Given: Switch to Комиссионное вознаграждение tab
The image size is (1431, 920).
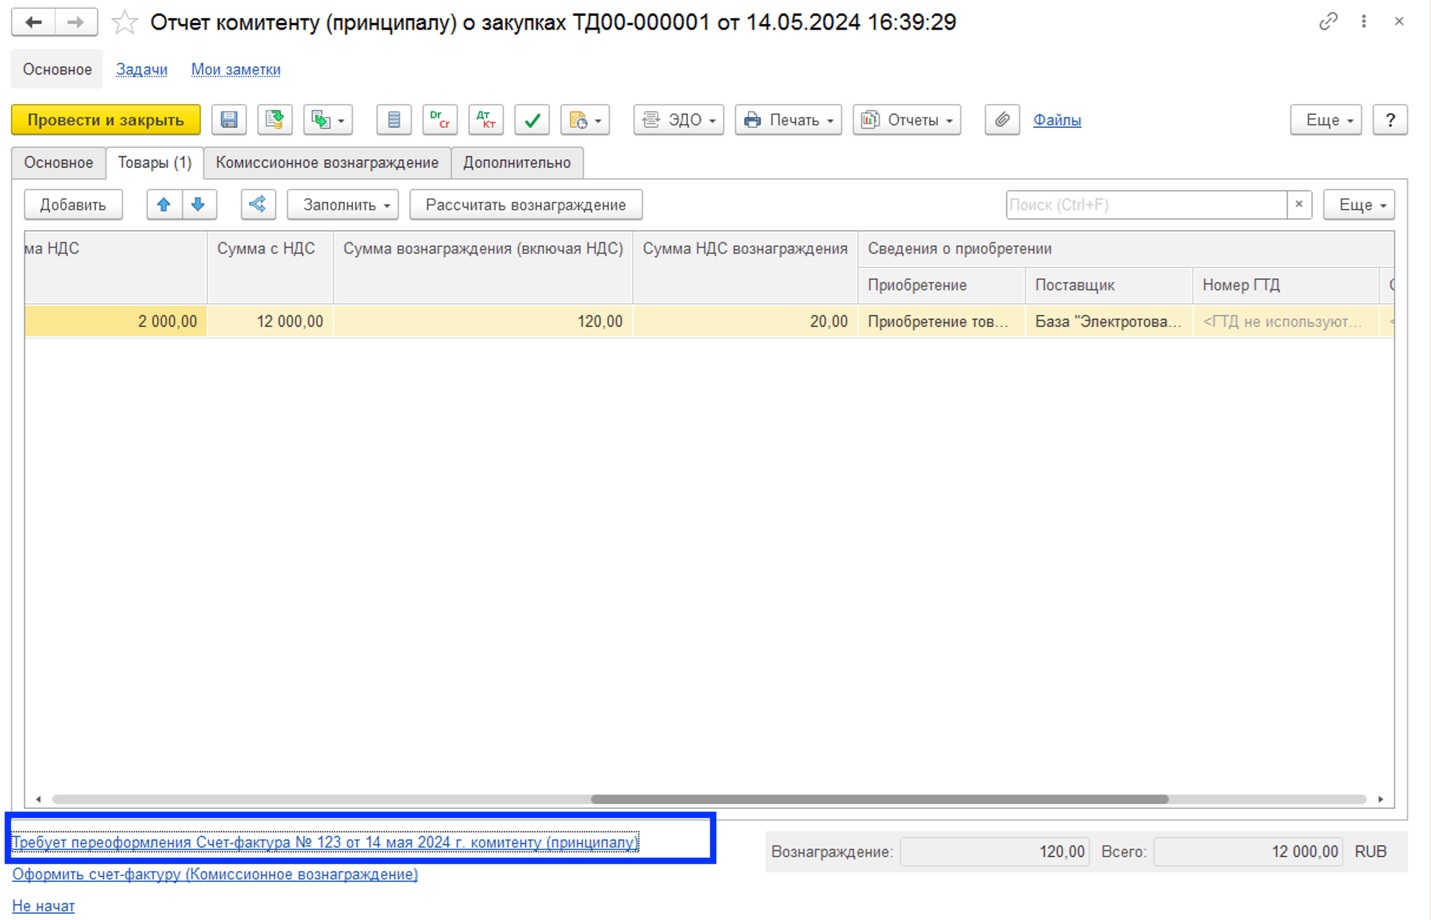Looking at the screenshot, I should (327, 163).
